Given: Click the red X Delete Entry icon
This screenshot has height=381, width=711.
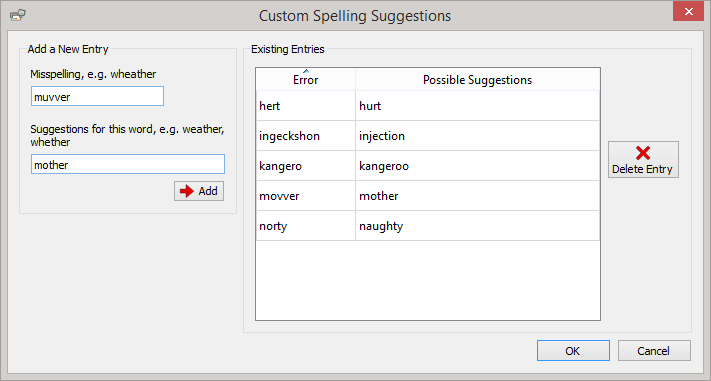Looking at the screenshot, I should pyautogui.click(x=643, y=153).
